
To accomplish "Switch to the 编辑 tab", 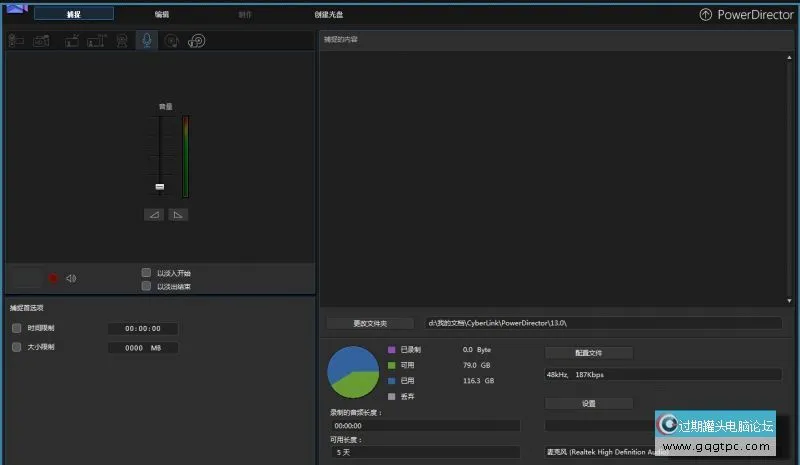I will (x=162, y=15).
